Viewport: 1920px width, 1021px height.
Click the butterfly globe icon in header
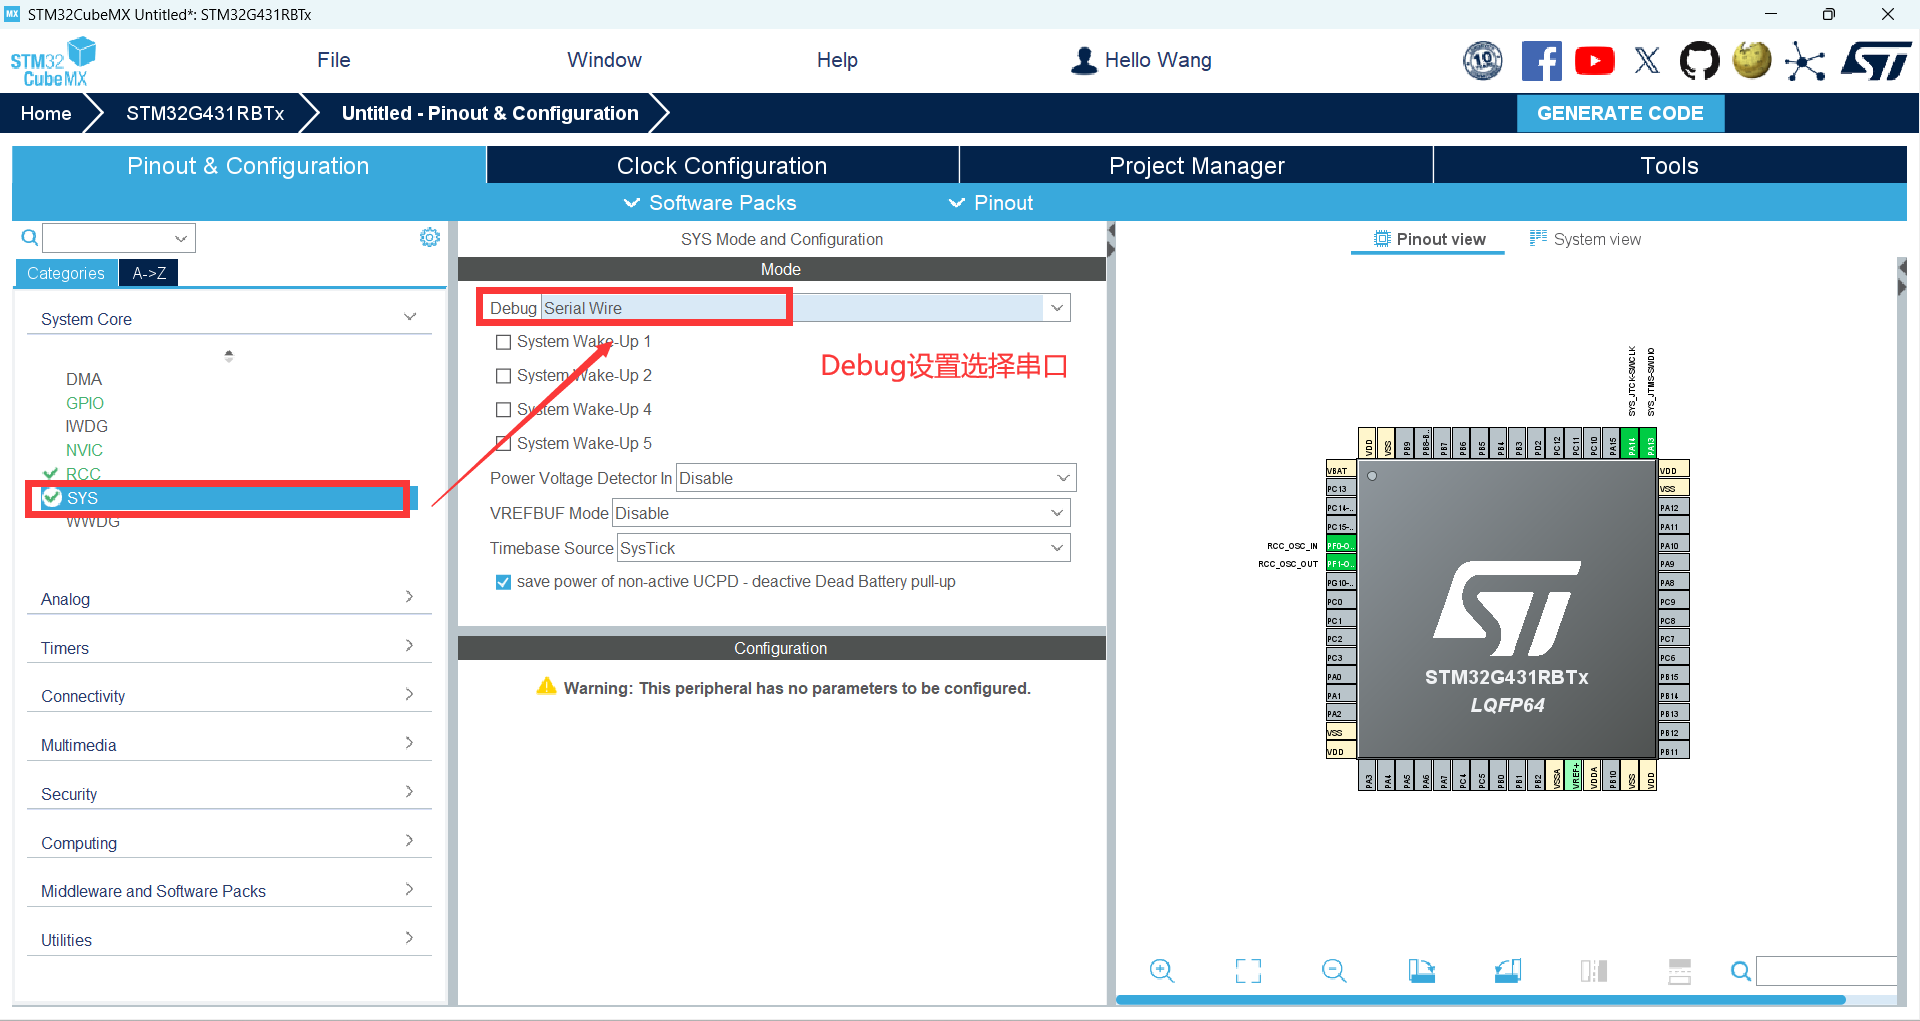click(x=1752, y=61)
